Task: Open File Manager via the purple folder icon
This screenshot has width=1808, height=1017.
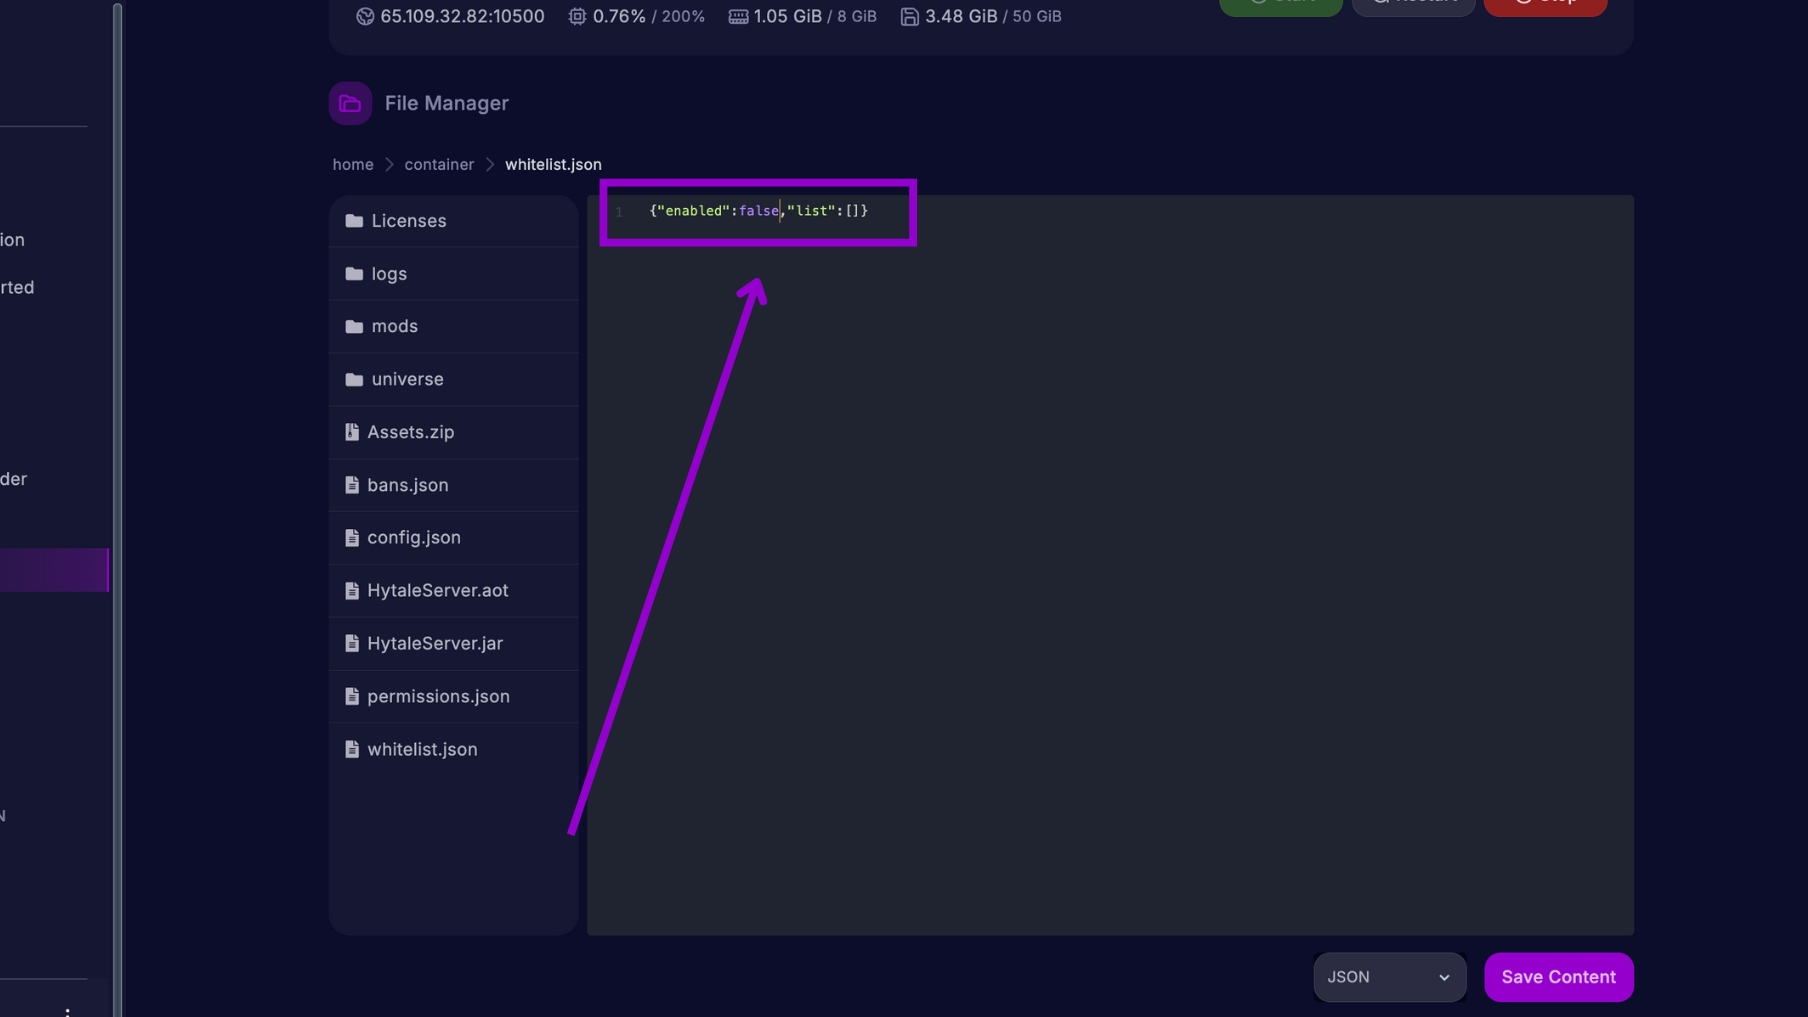Action: 349,102
